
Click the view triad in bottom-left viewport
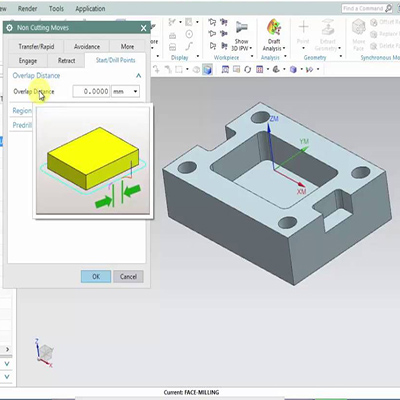tap(44, 353)
